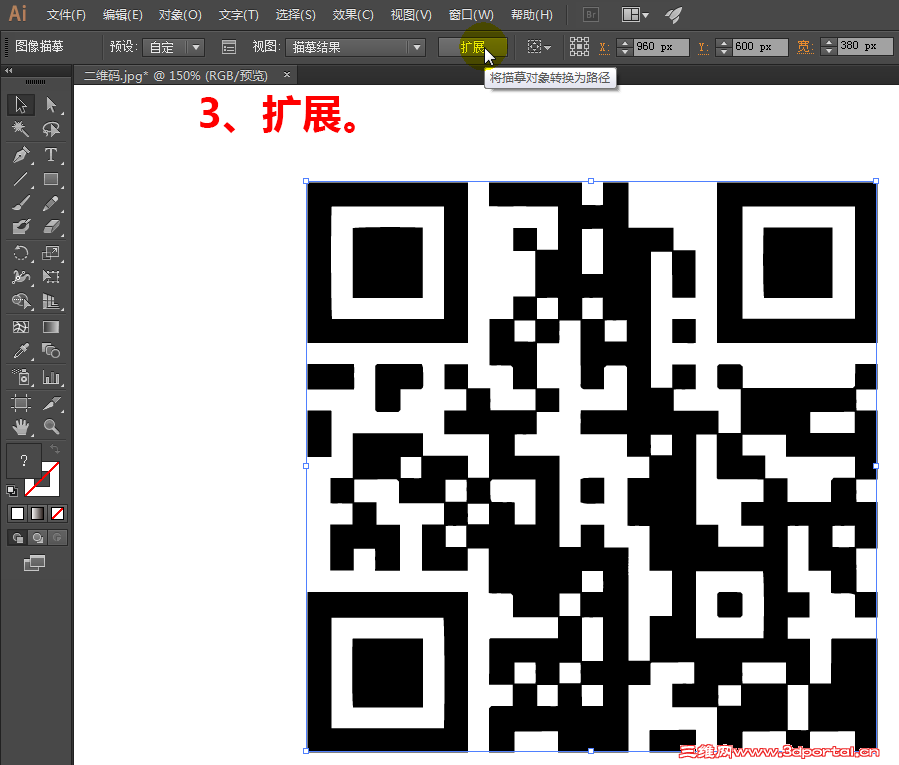Open the 预设 preset dropdown

pyautogui.click(x=173, y=47)
